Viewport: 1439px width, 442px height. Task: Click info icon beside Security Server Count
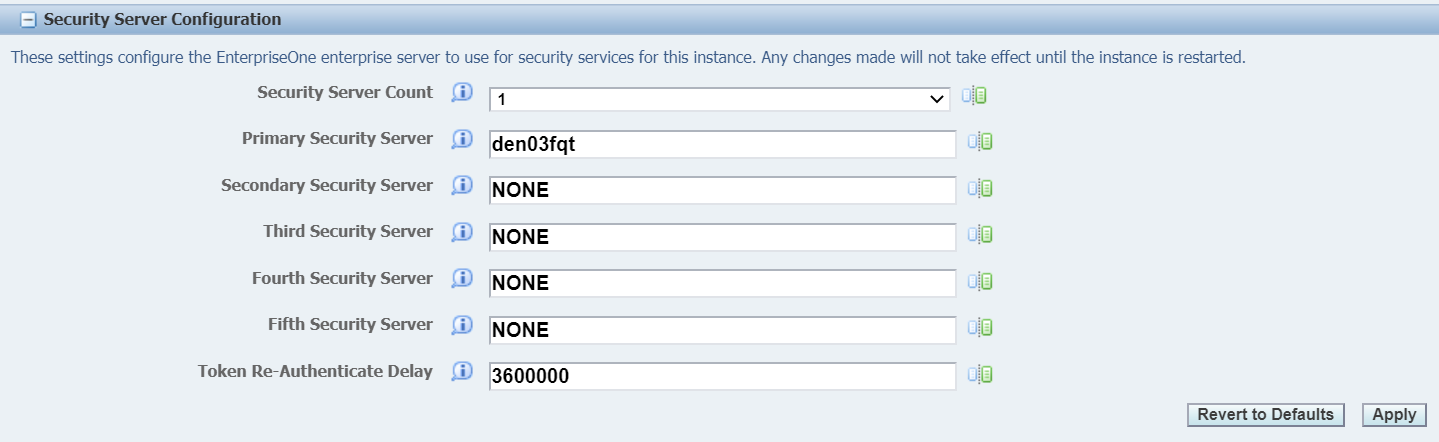461,93
